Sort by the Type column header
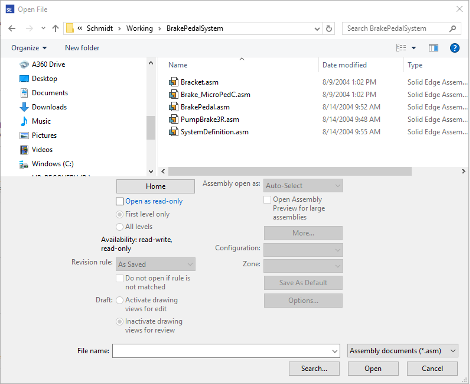The image size is (470, 384). [x=415, y=65]
